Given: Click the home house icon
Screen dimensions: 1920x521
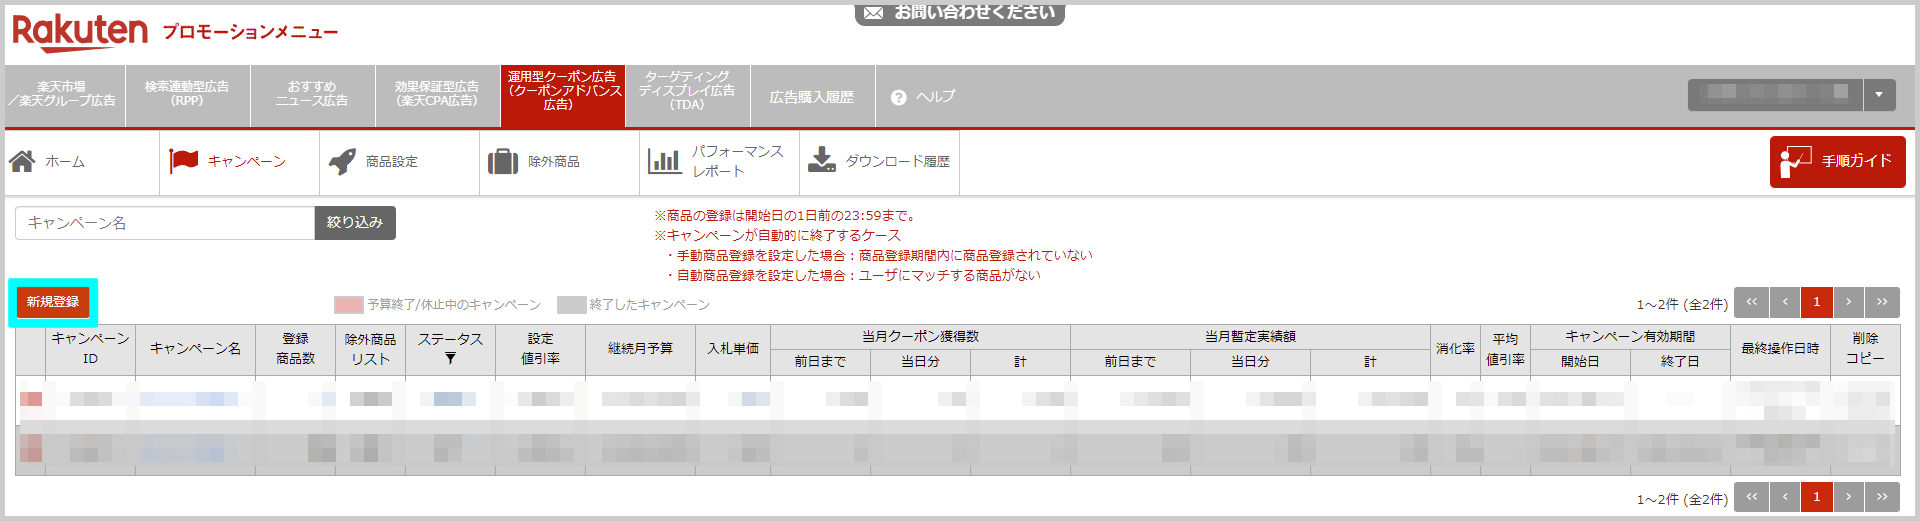Looking at the screenshot, I should click(x=22, y=161).
